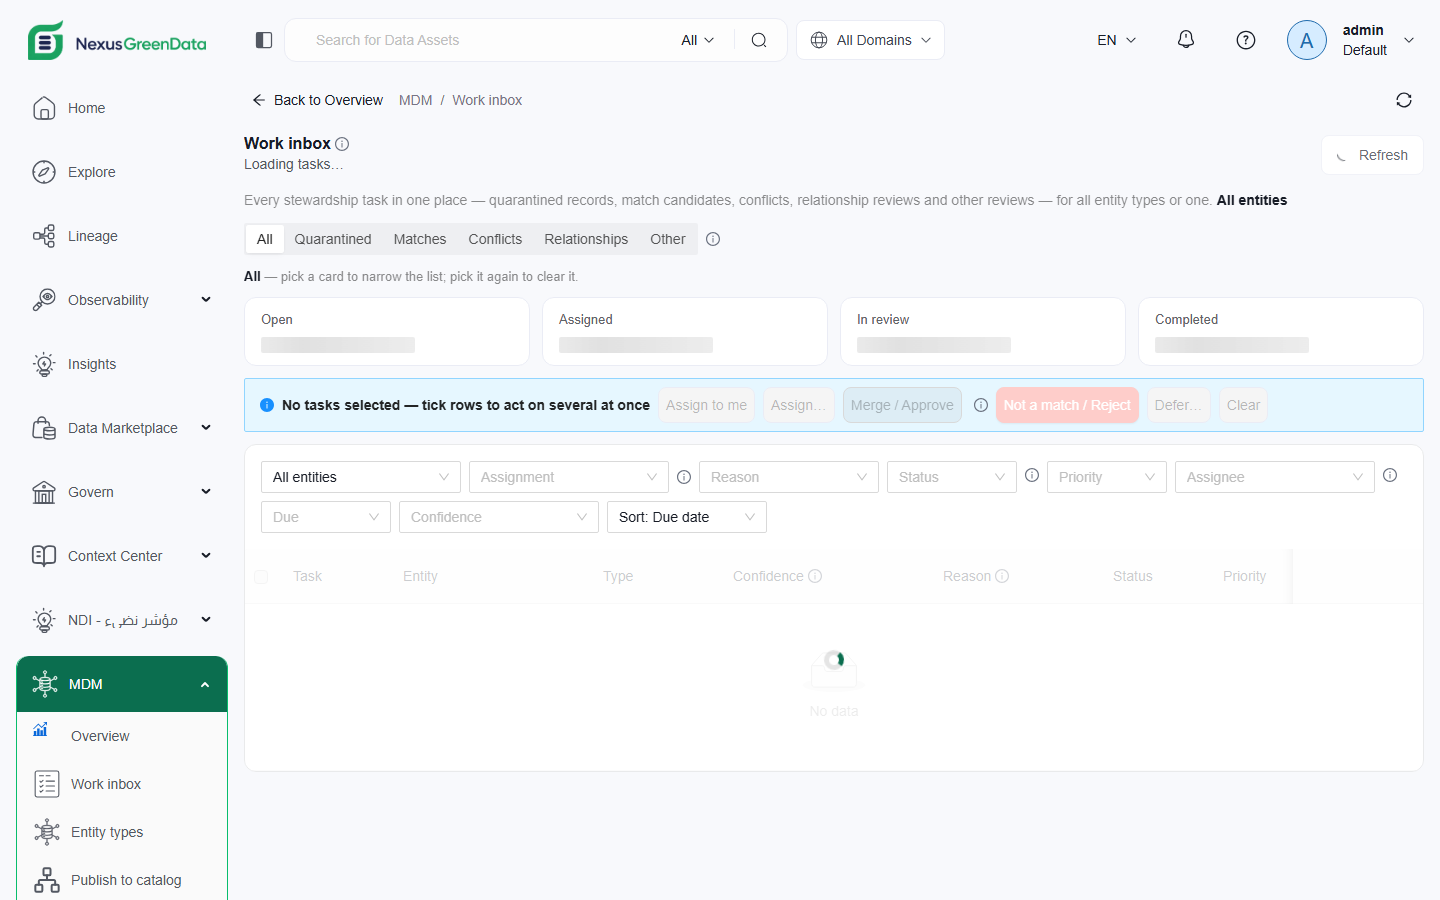This screenshot has width=1440, height=900.
Task: Collapse the sidebar panel toggle icon
Action: pos(264,40)
